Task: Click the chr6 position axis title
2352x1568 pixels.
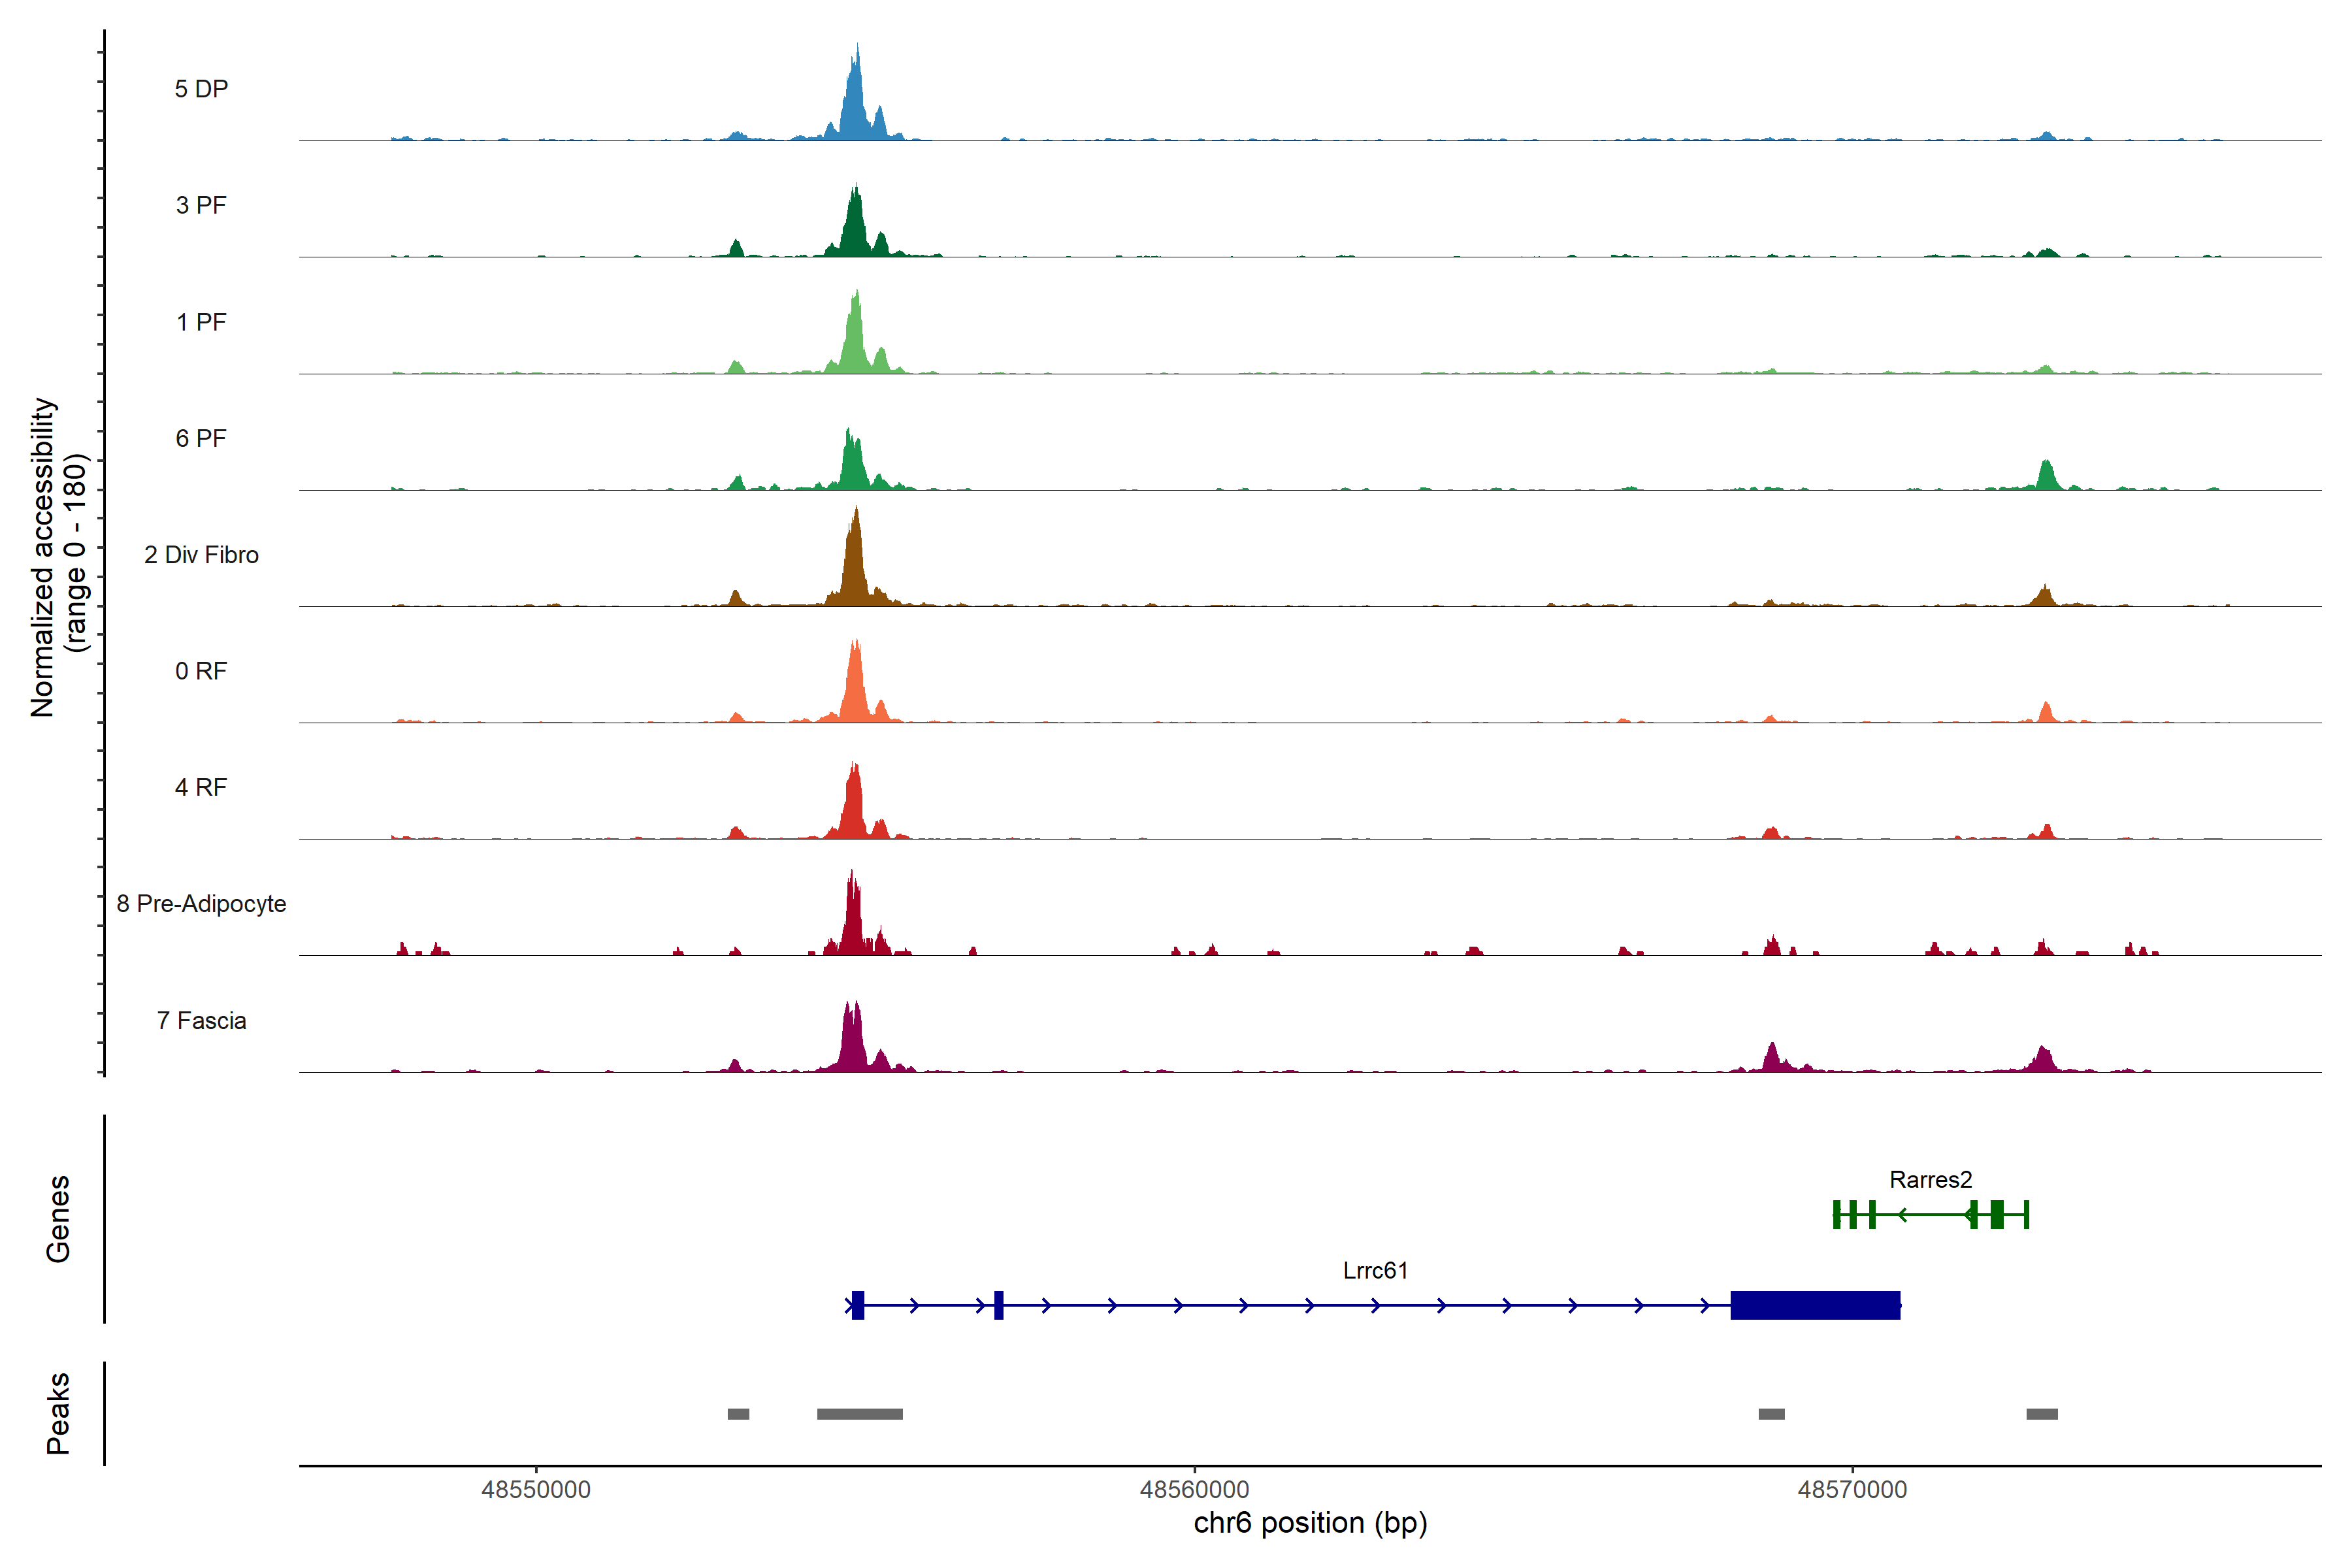Action: [1310, 1523]
